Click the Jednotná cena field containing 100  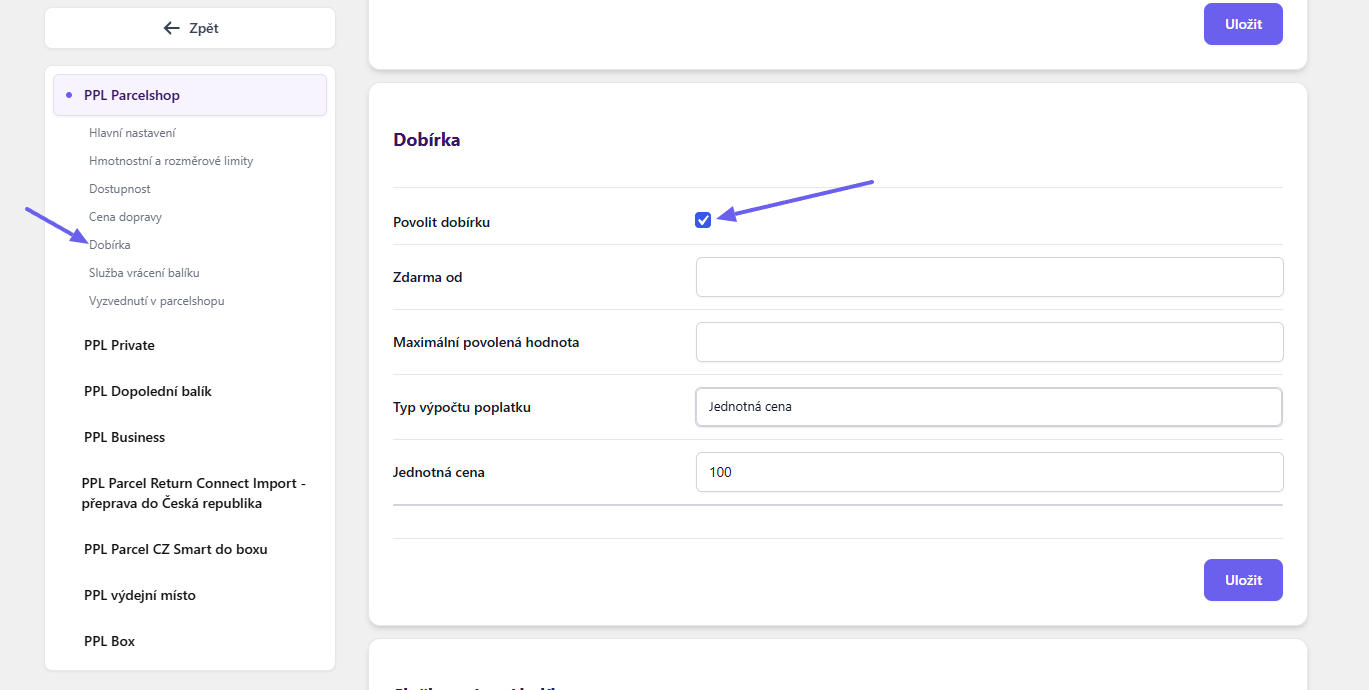coord(989,472)
